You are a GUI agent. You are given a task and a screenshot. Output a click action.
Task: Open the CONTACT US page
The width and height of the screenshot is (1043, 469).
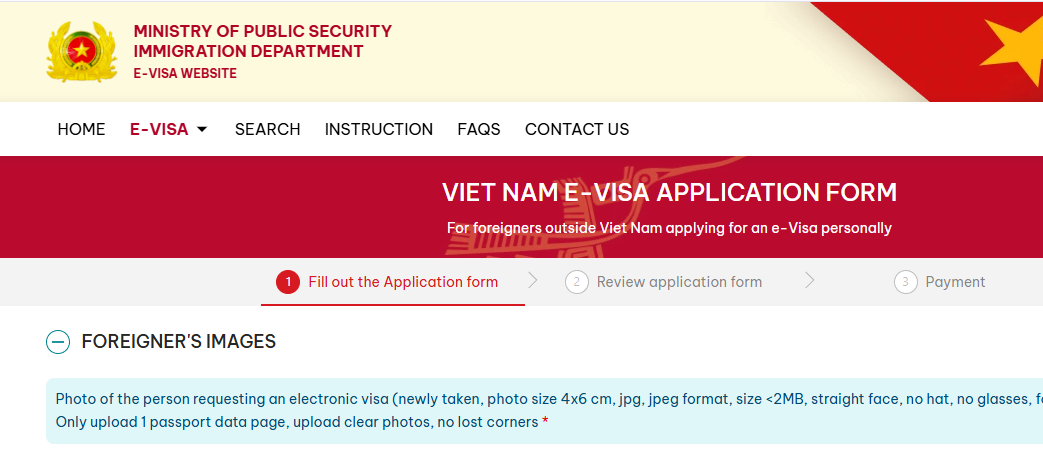point(577,129)
